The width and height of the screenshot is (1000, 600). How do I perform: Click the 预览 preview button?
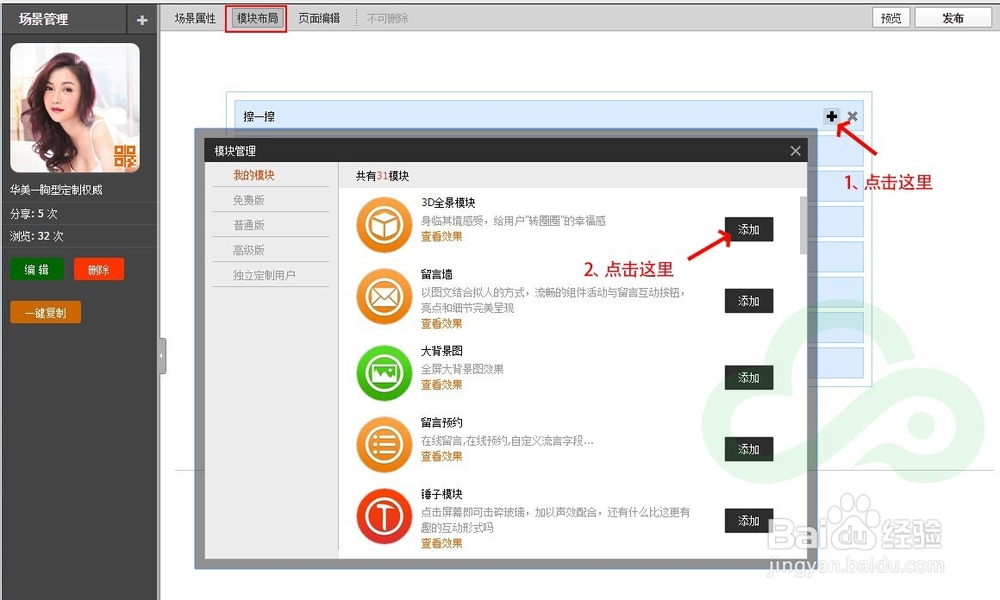891,17
